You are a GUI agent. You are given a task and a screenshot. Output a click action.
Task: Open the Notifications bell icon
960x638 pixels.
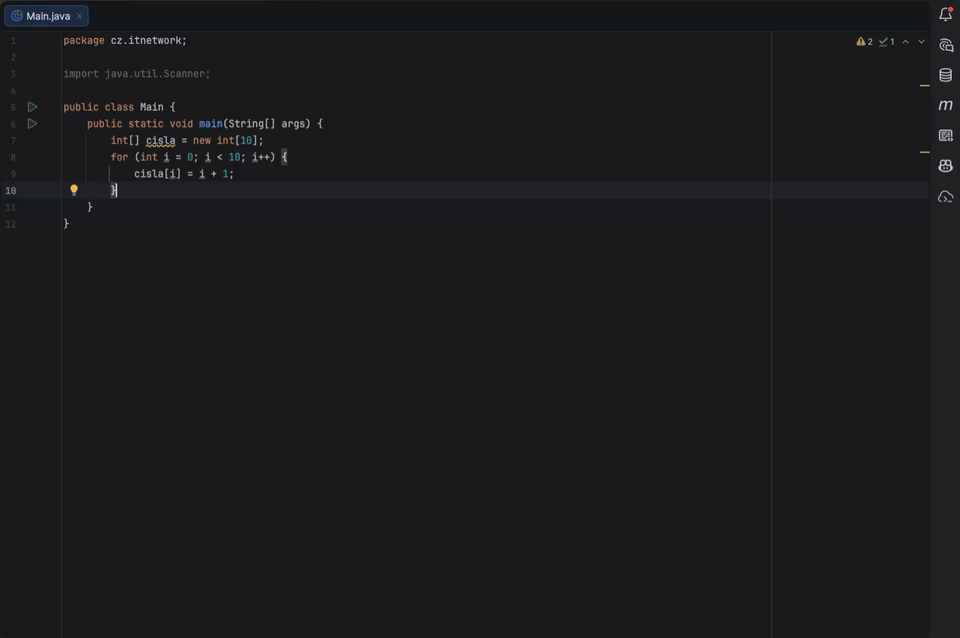[x=945, y=13]
